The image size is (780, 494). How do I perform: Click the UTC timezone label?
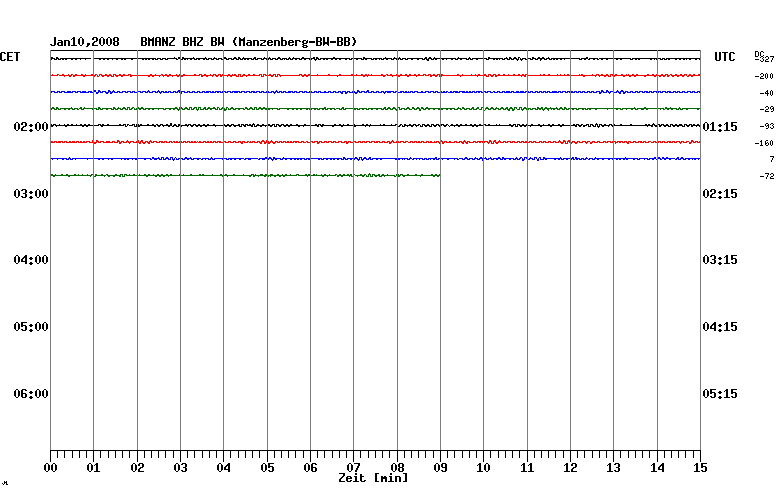725,57
